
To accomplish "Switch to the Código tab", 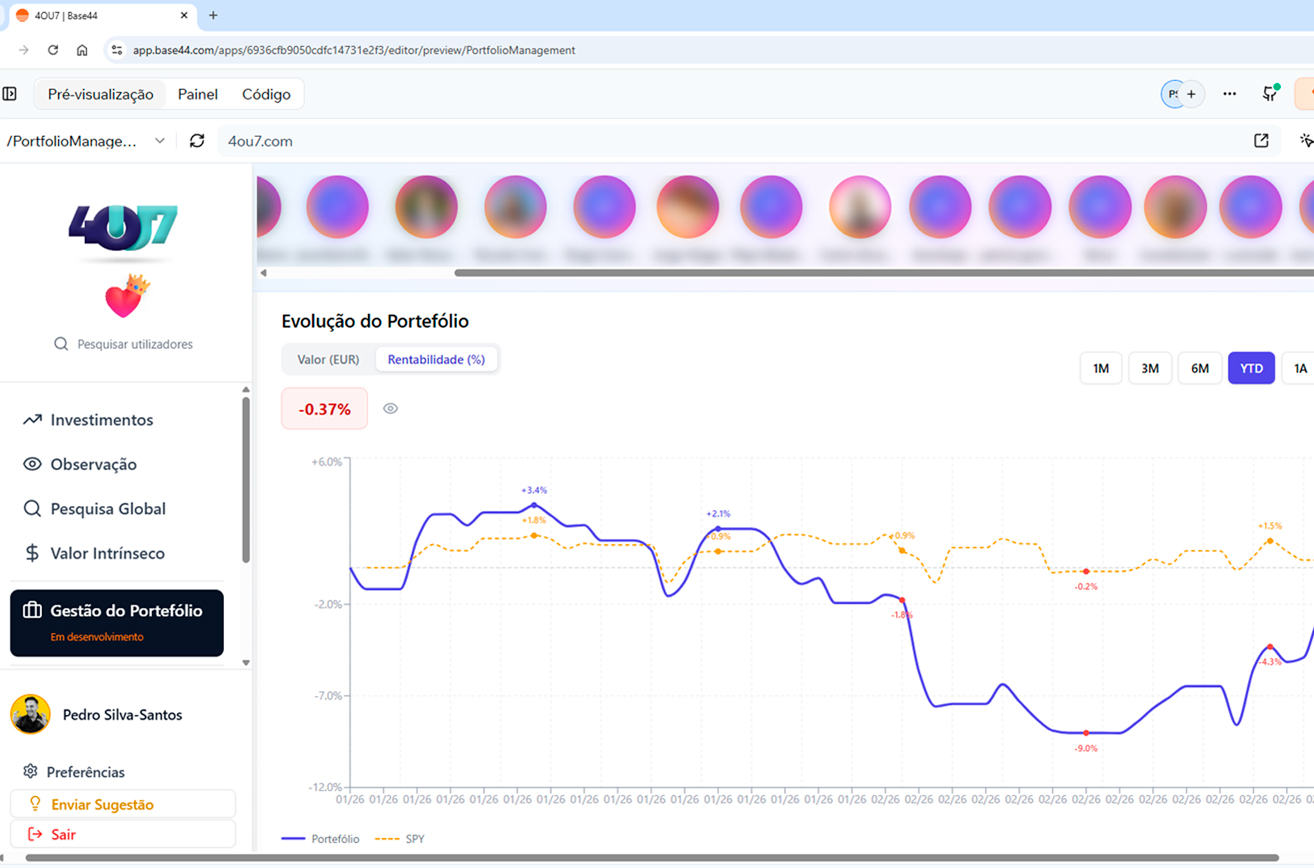I will tap(266, 94).
